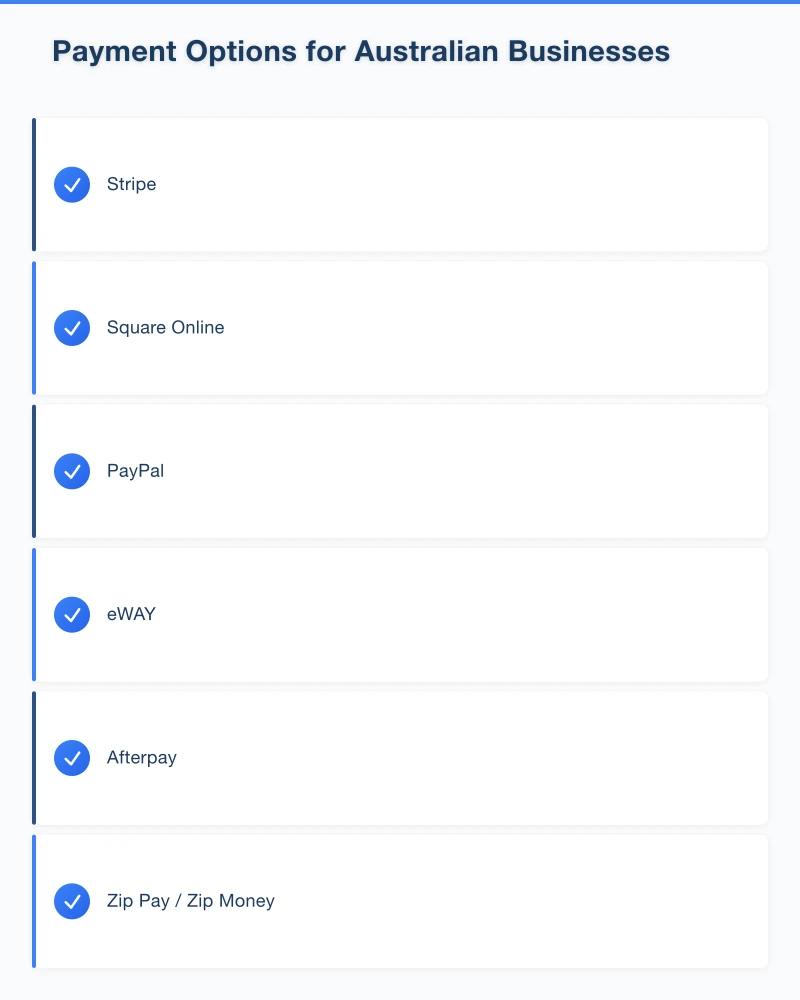Screen dimensions: 800x1000
Task: Click the checkmark icon beside Stripe
Action: coord(72,185)
